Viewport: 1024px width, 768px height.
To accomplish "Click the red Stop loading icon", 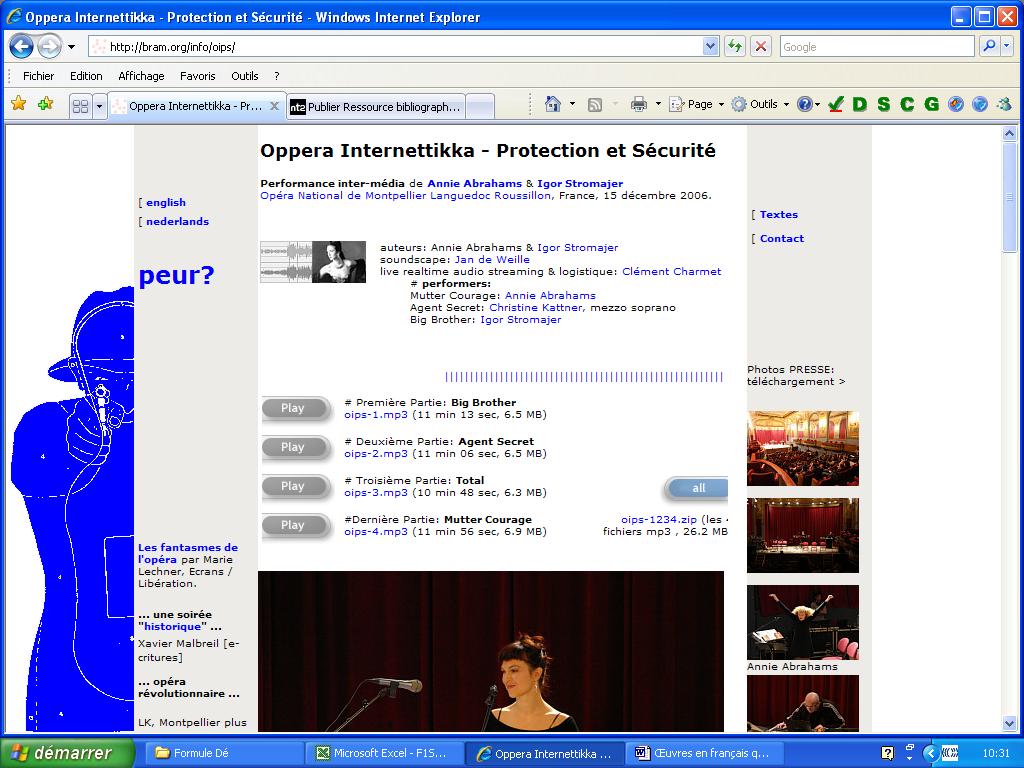I will pos(761,46).
